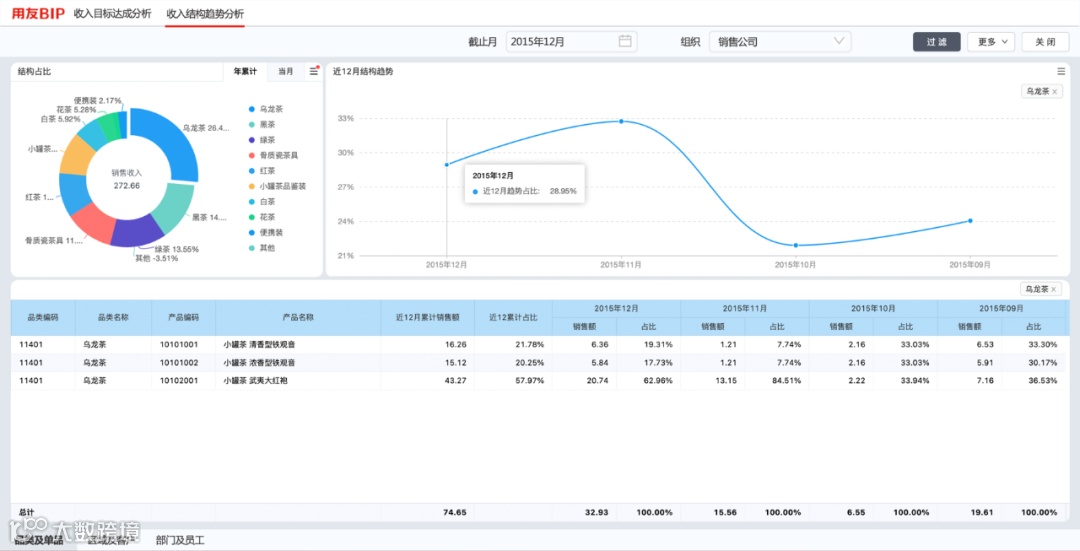Click the 2015年09月 data point on line

click(970, 220)
